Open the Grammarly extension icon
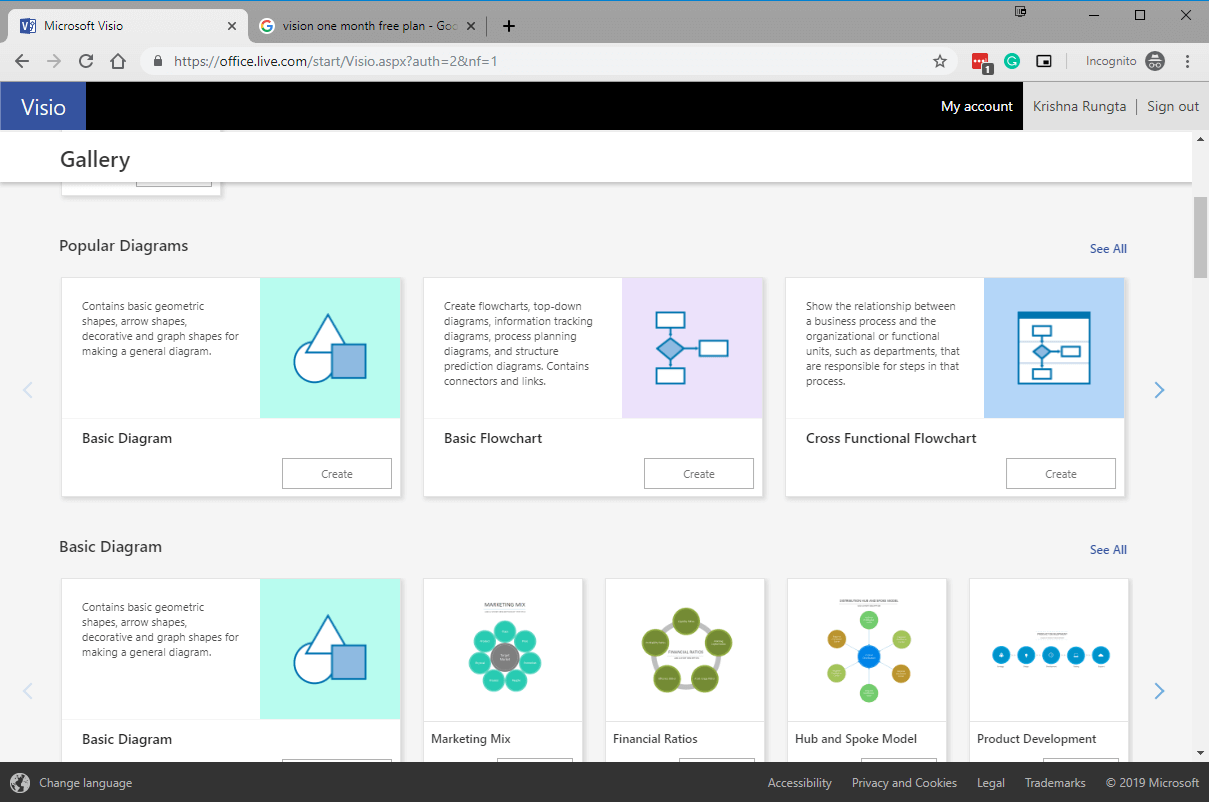This screenshot has height=802, width=1209. click(x=1012, y=61)
